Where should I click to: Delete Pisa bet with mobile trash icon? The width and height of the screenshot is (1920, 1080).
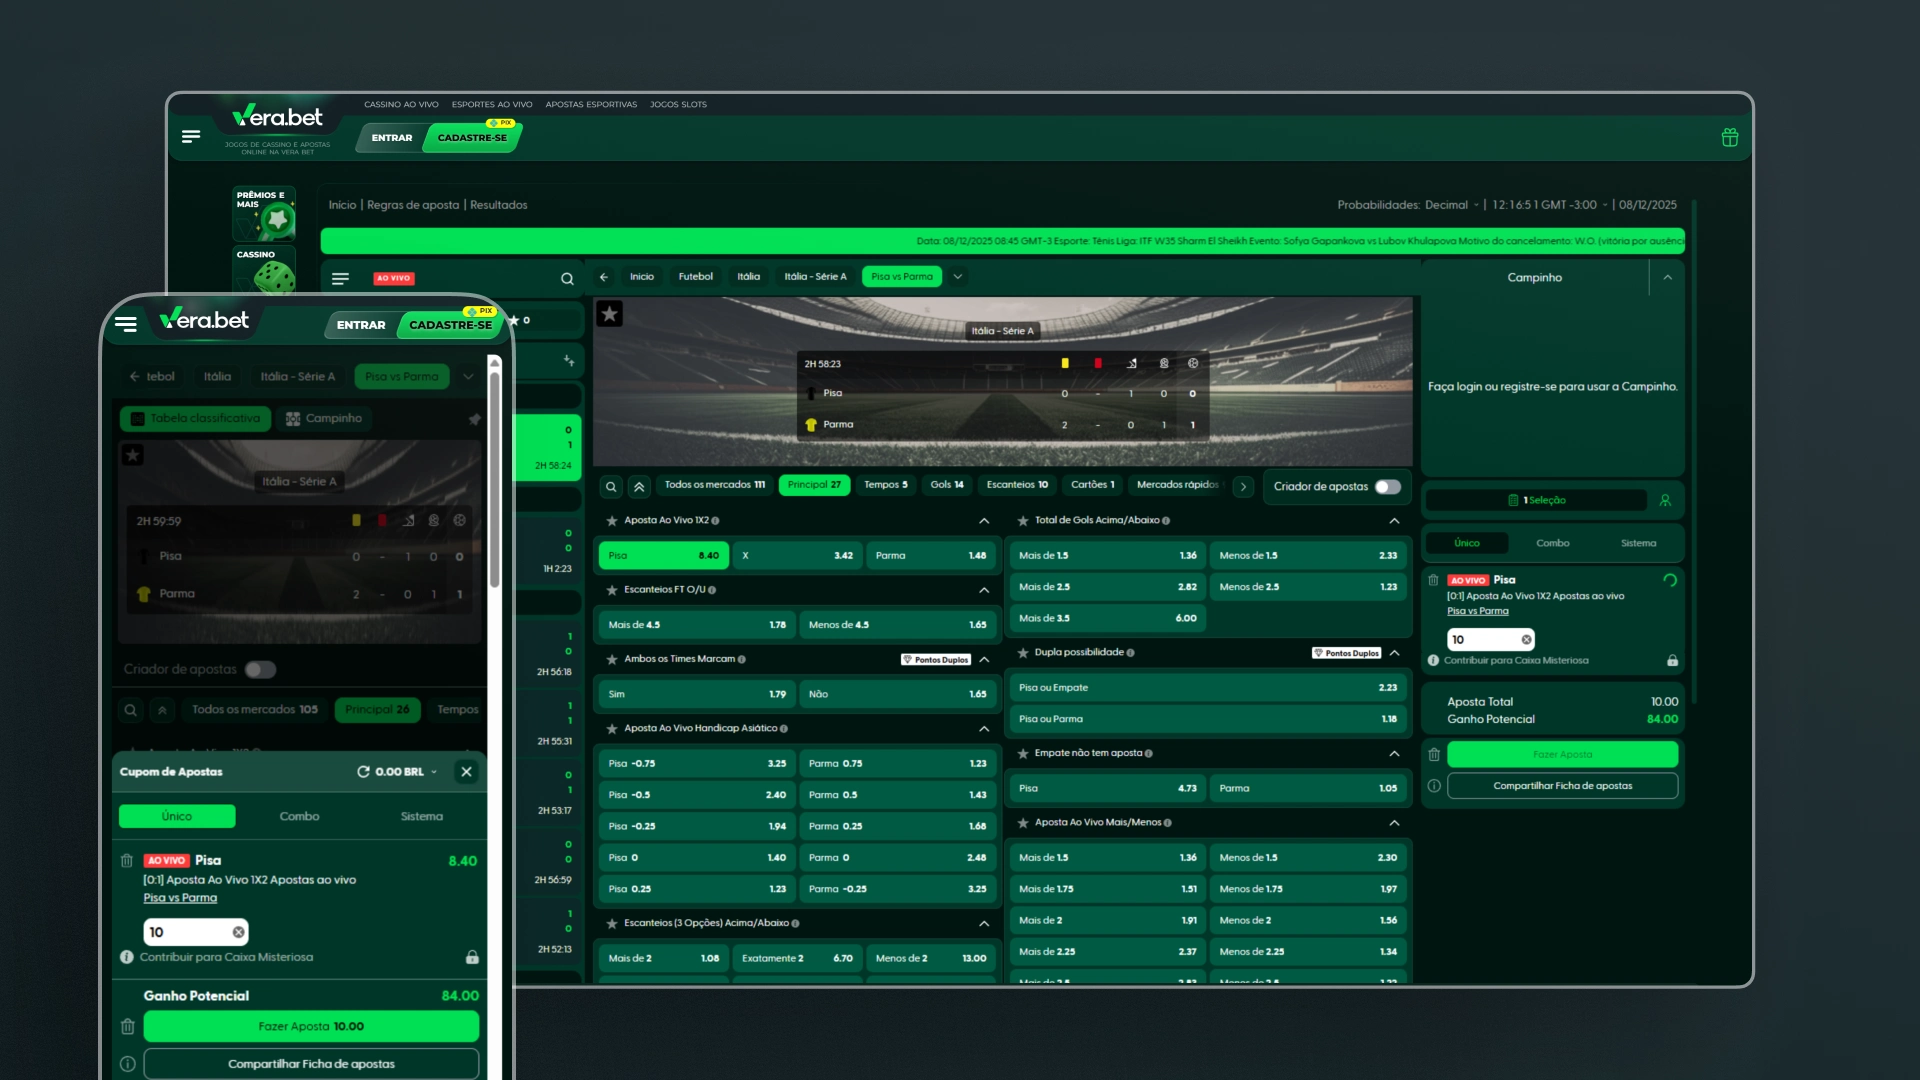click(127, 861)
